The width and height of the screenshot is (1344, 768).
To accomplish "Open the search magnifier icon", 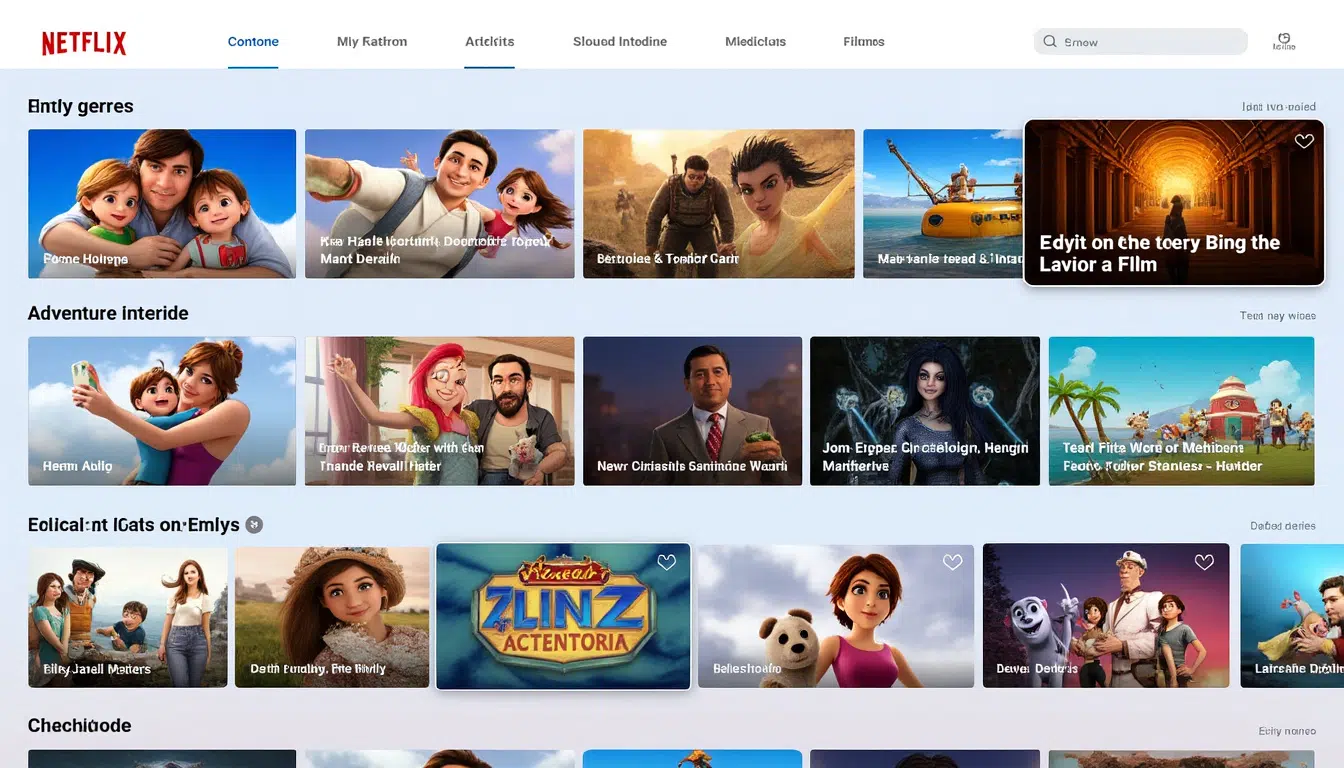I will (x=1049, y=41).
